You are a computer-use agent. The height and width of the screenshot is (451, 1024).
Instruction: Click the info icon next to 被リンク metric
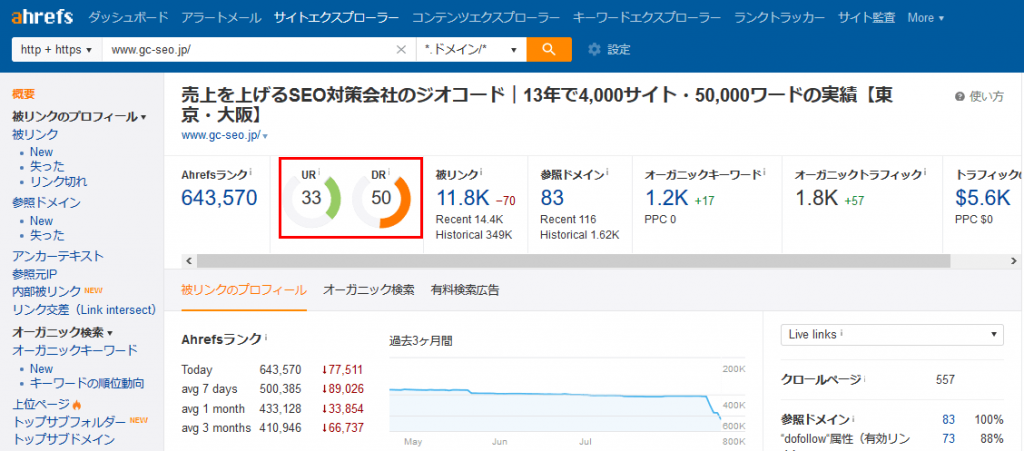[x=481, y=172]
